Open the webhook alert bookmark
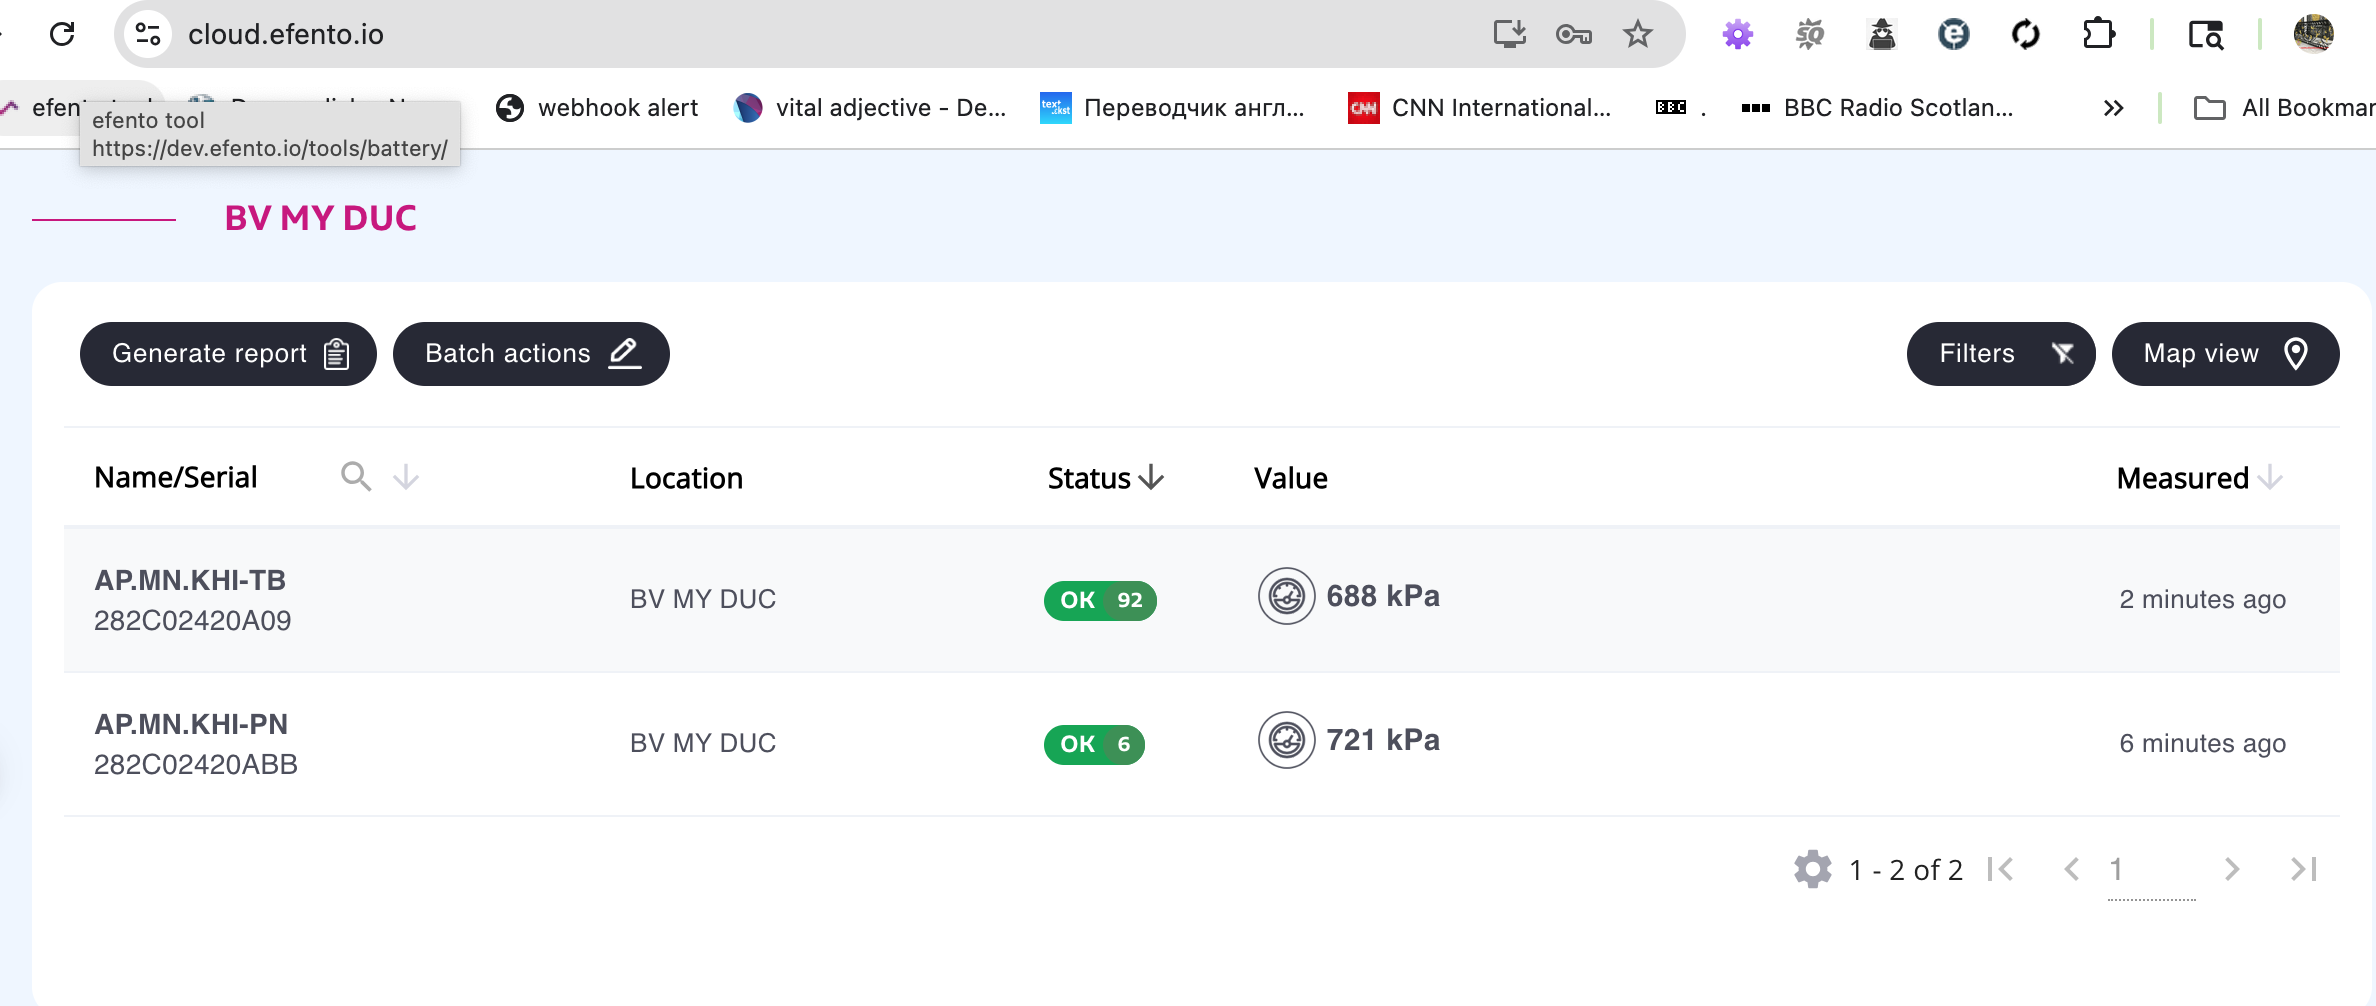 [597, 108]
